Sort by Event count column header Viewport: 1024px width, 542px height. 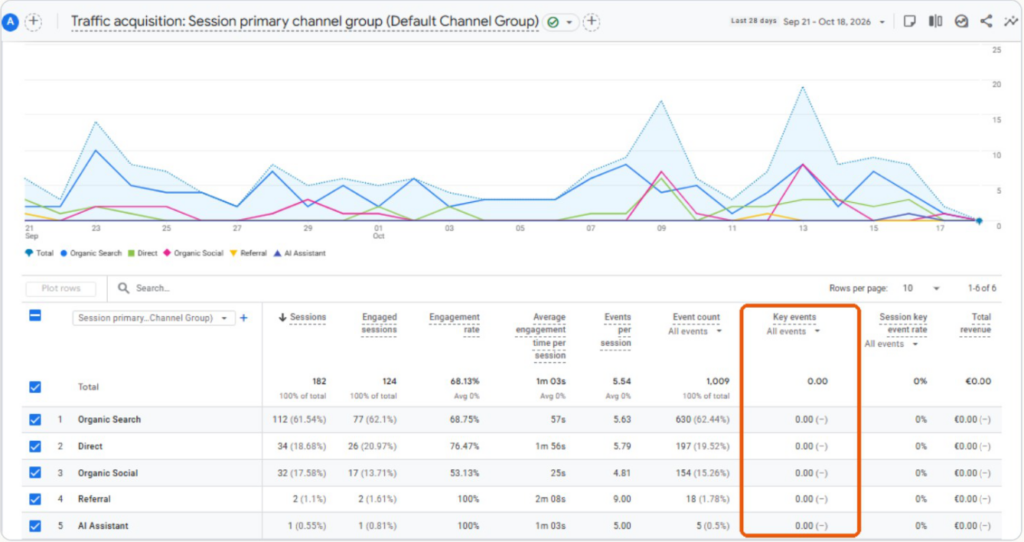(x=696, y=317)
